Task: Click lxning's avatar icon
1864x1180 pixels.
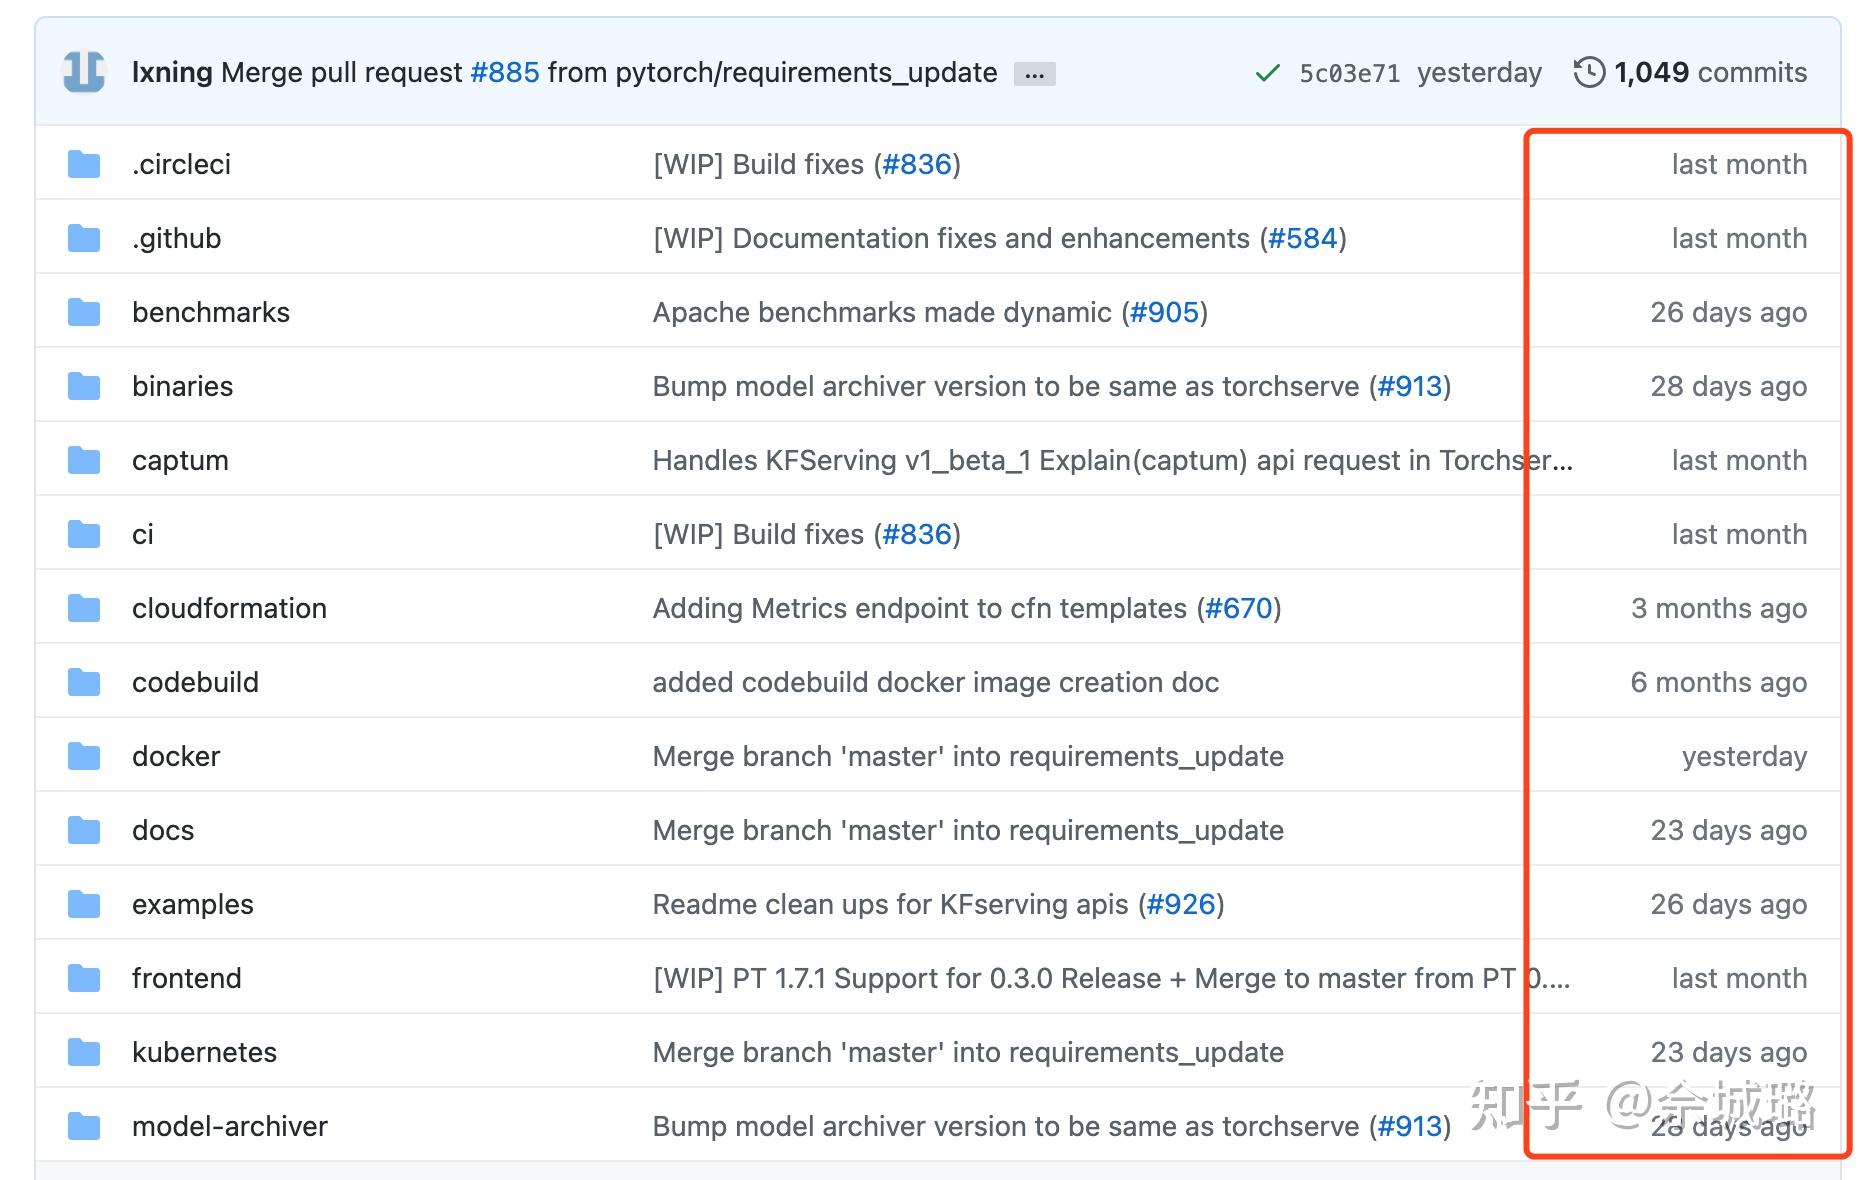Action: point(84,71)
